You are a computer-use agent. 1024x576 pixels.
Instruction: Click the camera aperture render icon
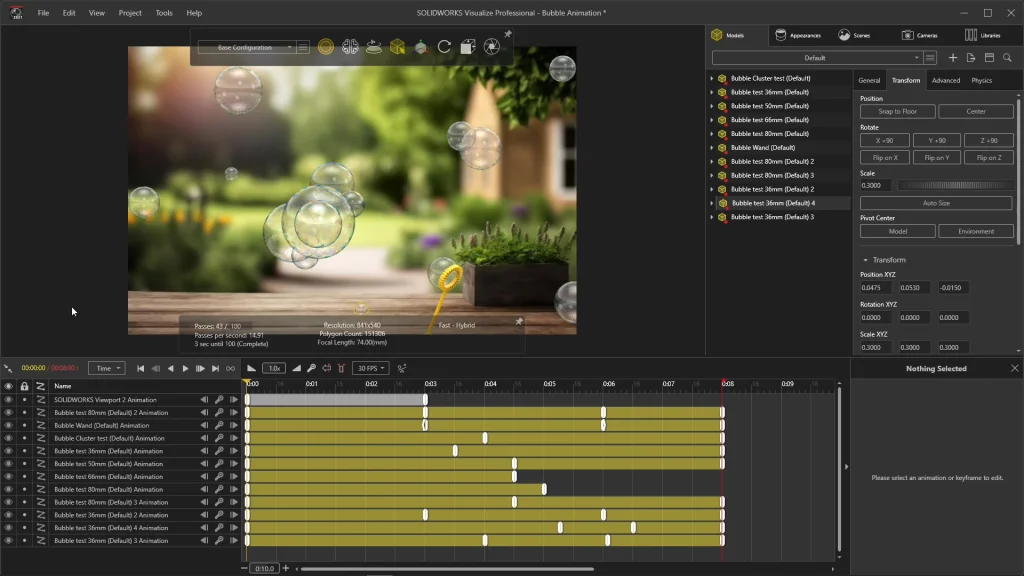(492, 47)
